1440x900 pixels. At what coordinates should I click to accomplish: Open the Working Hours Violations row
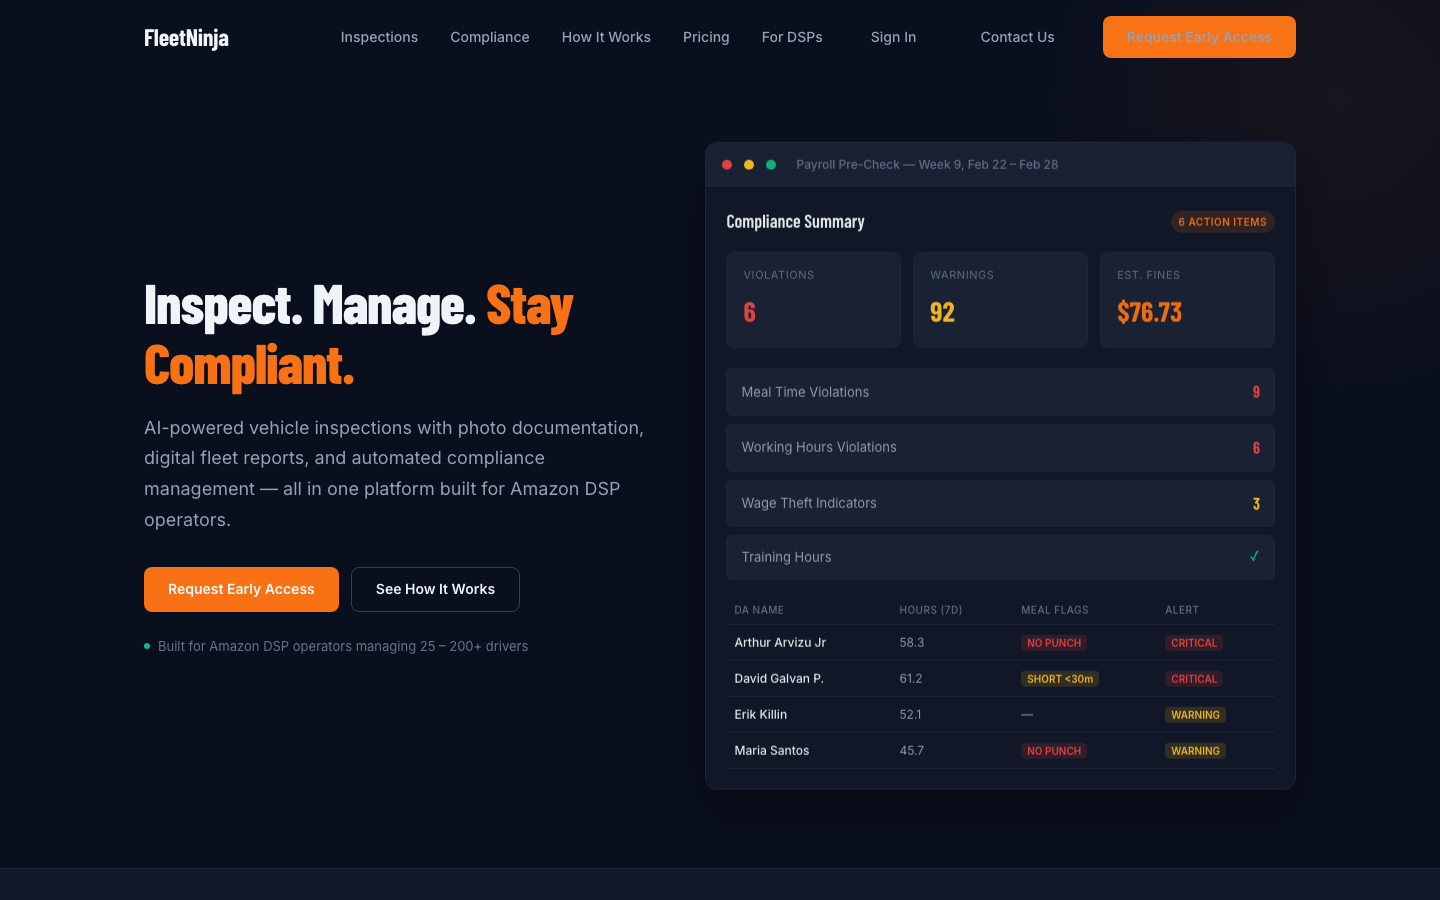coord(1000,448)
